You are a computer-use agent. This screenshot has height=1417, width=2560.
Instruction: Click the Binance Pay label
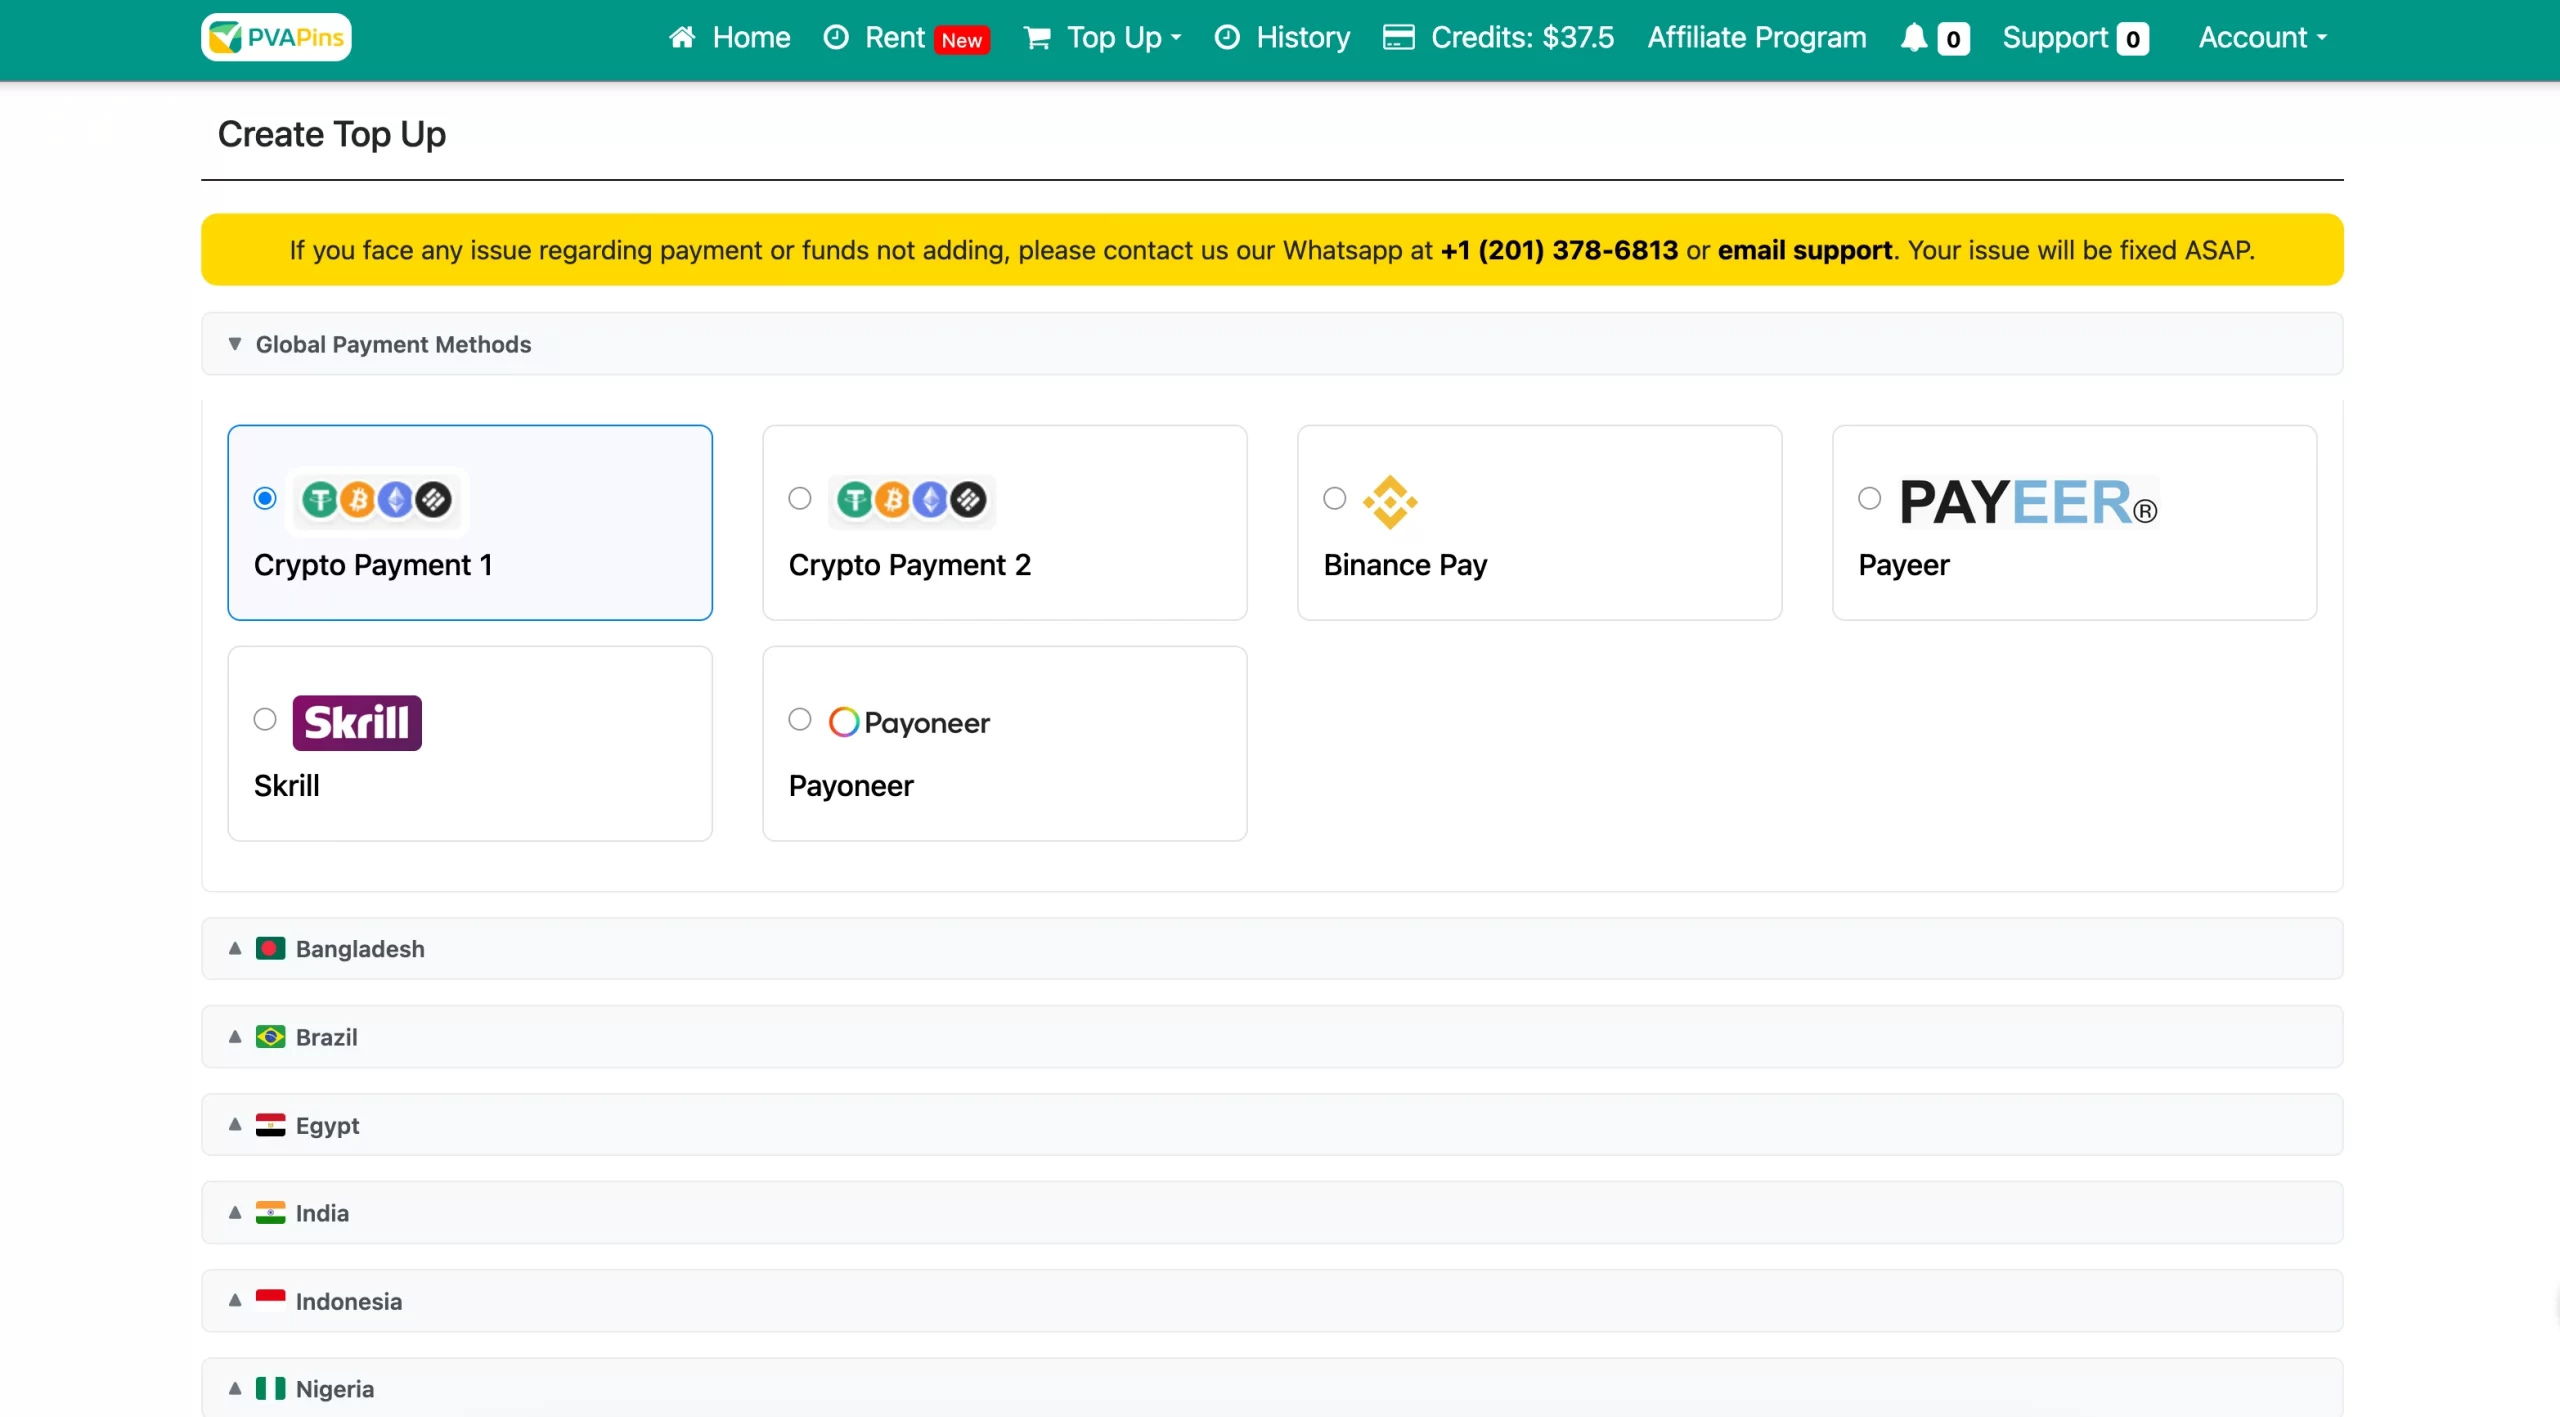(1405, 565)
